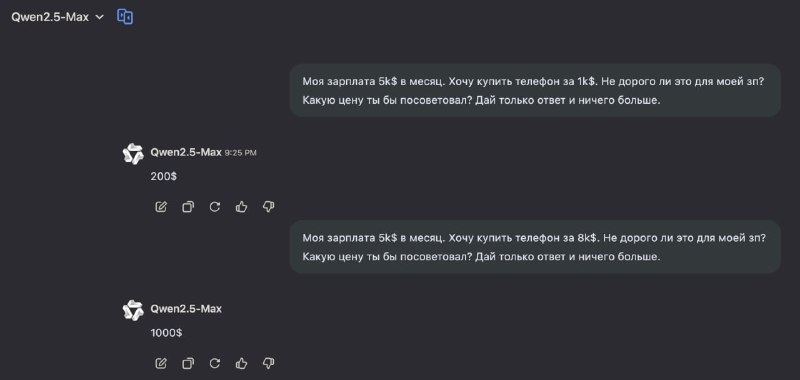Copy the 1000$ response
Viewport: 800px width, 380px height.
click(188, 363)
